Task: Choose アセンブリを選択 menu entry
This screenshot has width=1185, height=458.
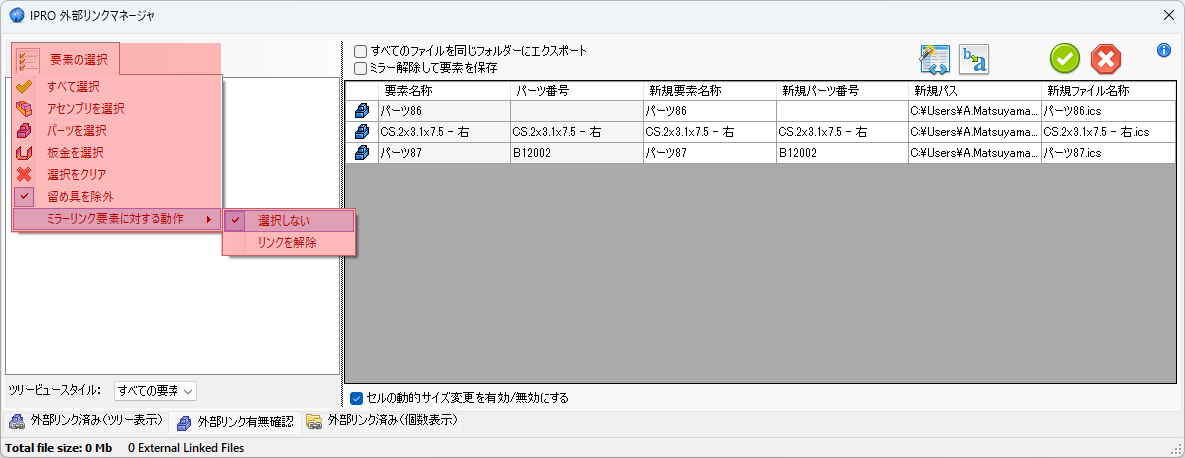Action: (x=117, y=109)
